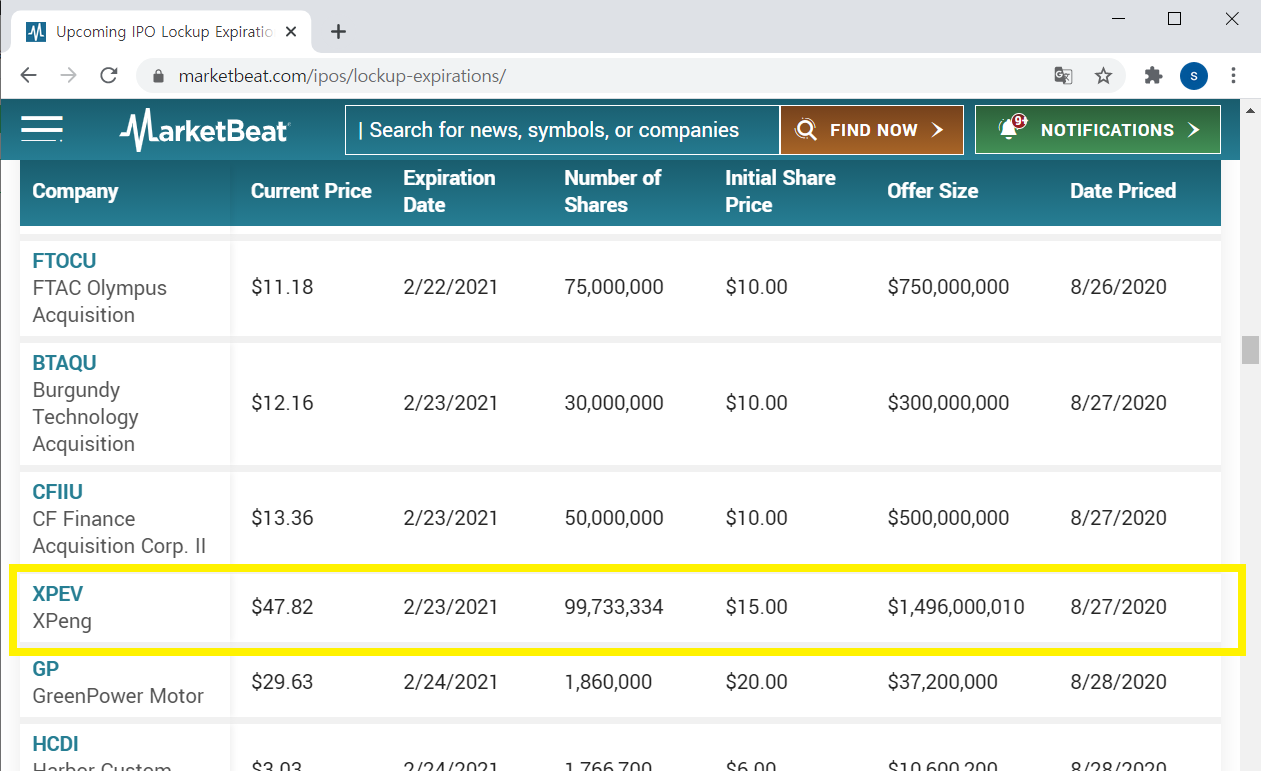Click the search news, symbols field
The height and width of the screenshot is (772, 1261).
click(562, 130)
